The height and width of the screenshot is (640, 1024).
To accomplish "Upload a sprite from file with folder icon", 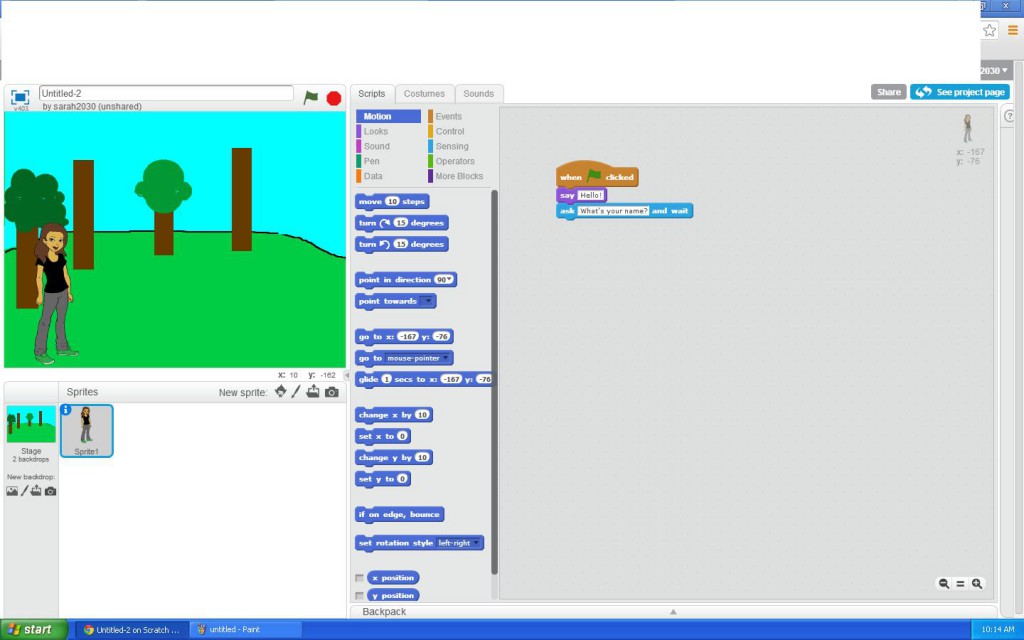I will (315, 392).
